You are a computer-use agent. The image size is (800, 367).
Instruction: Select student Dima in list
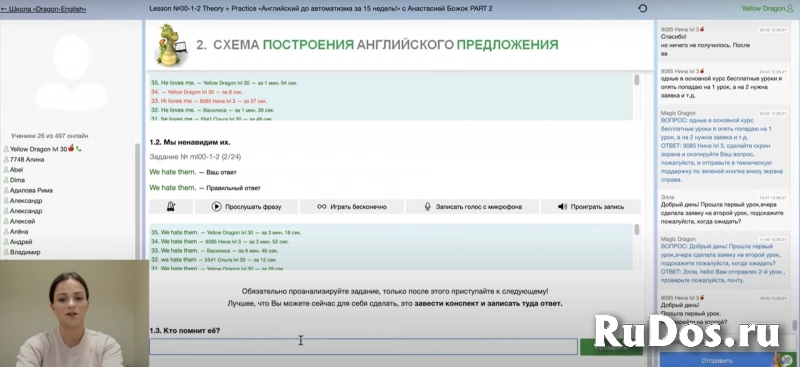(17, 180)
